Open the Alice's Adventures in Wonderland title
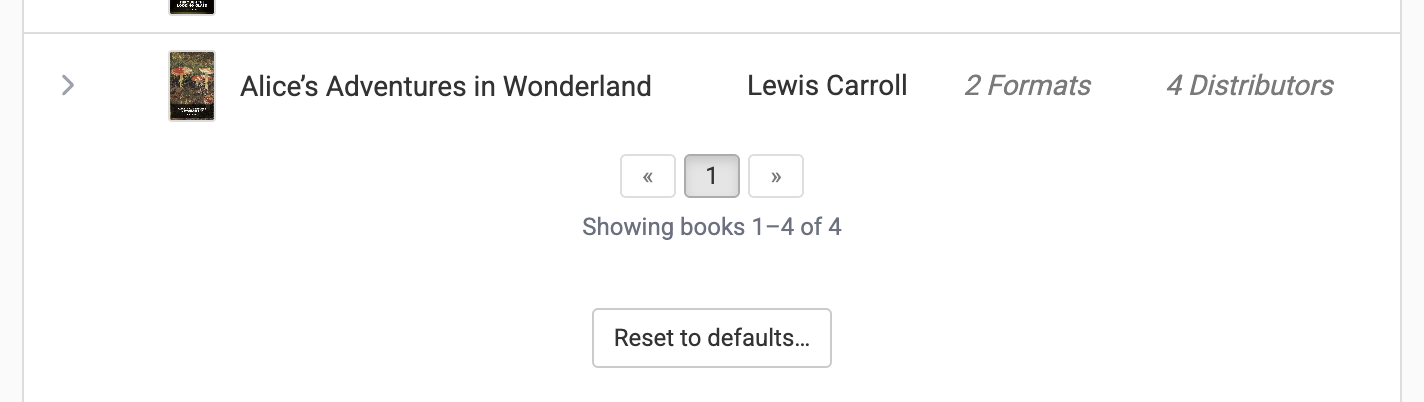This screenshot has width=1424, height=402. 445,86
